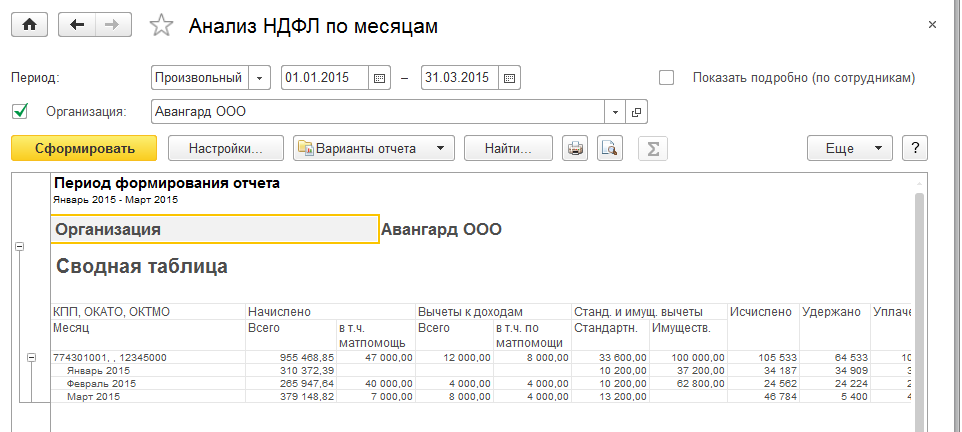Viewport: 962px width, 432px height.
Task: Click the Сформировать button
Action: 84,148
